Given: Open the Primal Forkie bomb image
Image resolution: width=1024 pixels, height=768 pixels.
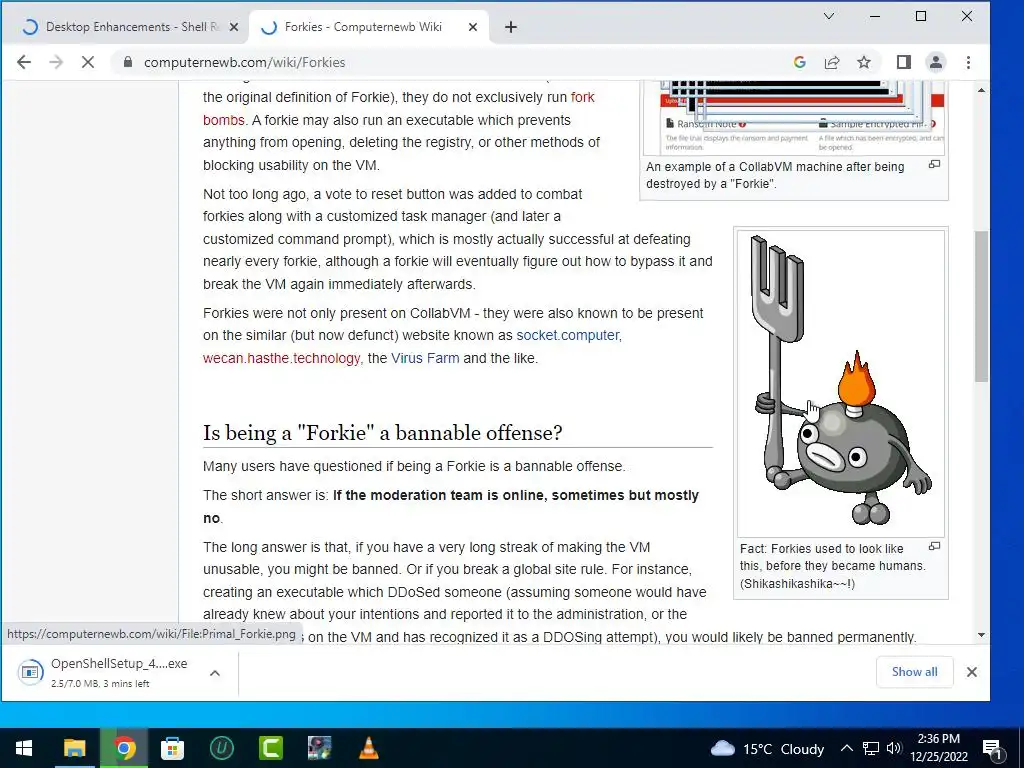Looking at the screenshot, I should (841, 382).
